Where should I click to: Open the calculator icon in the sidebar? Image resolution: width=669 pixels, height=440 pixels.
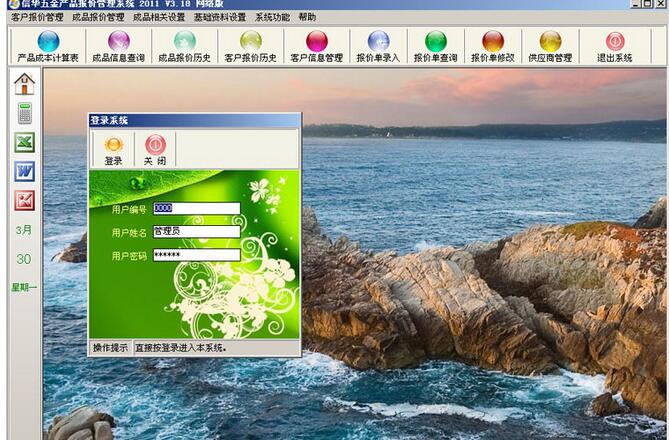click(24, 113)
